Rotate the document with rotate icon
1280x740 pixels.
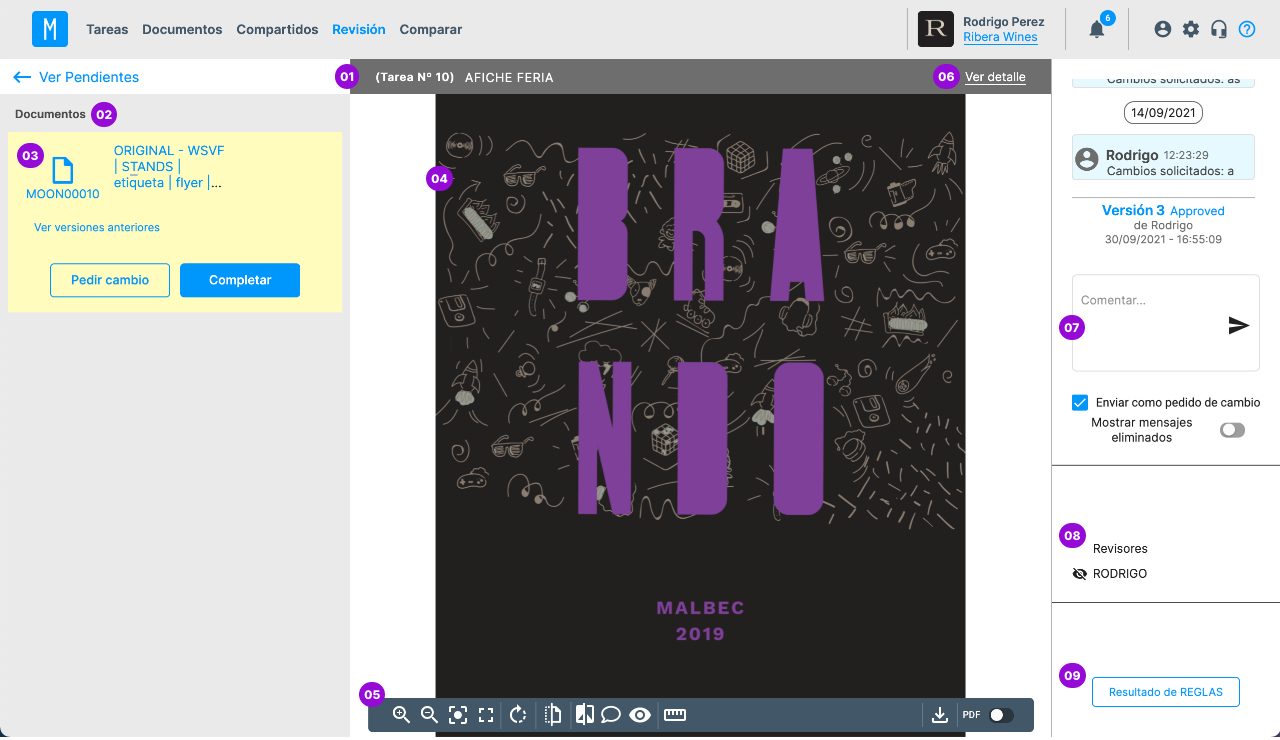pyautogui.click(x=518, y=715)
